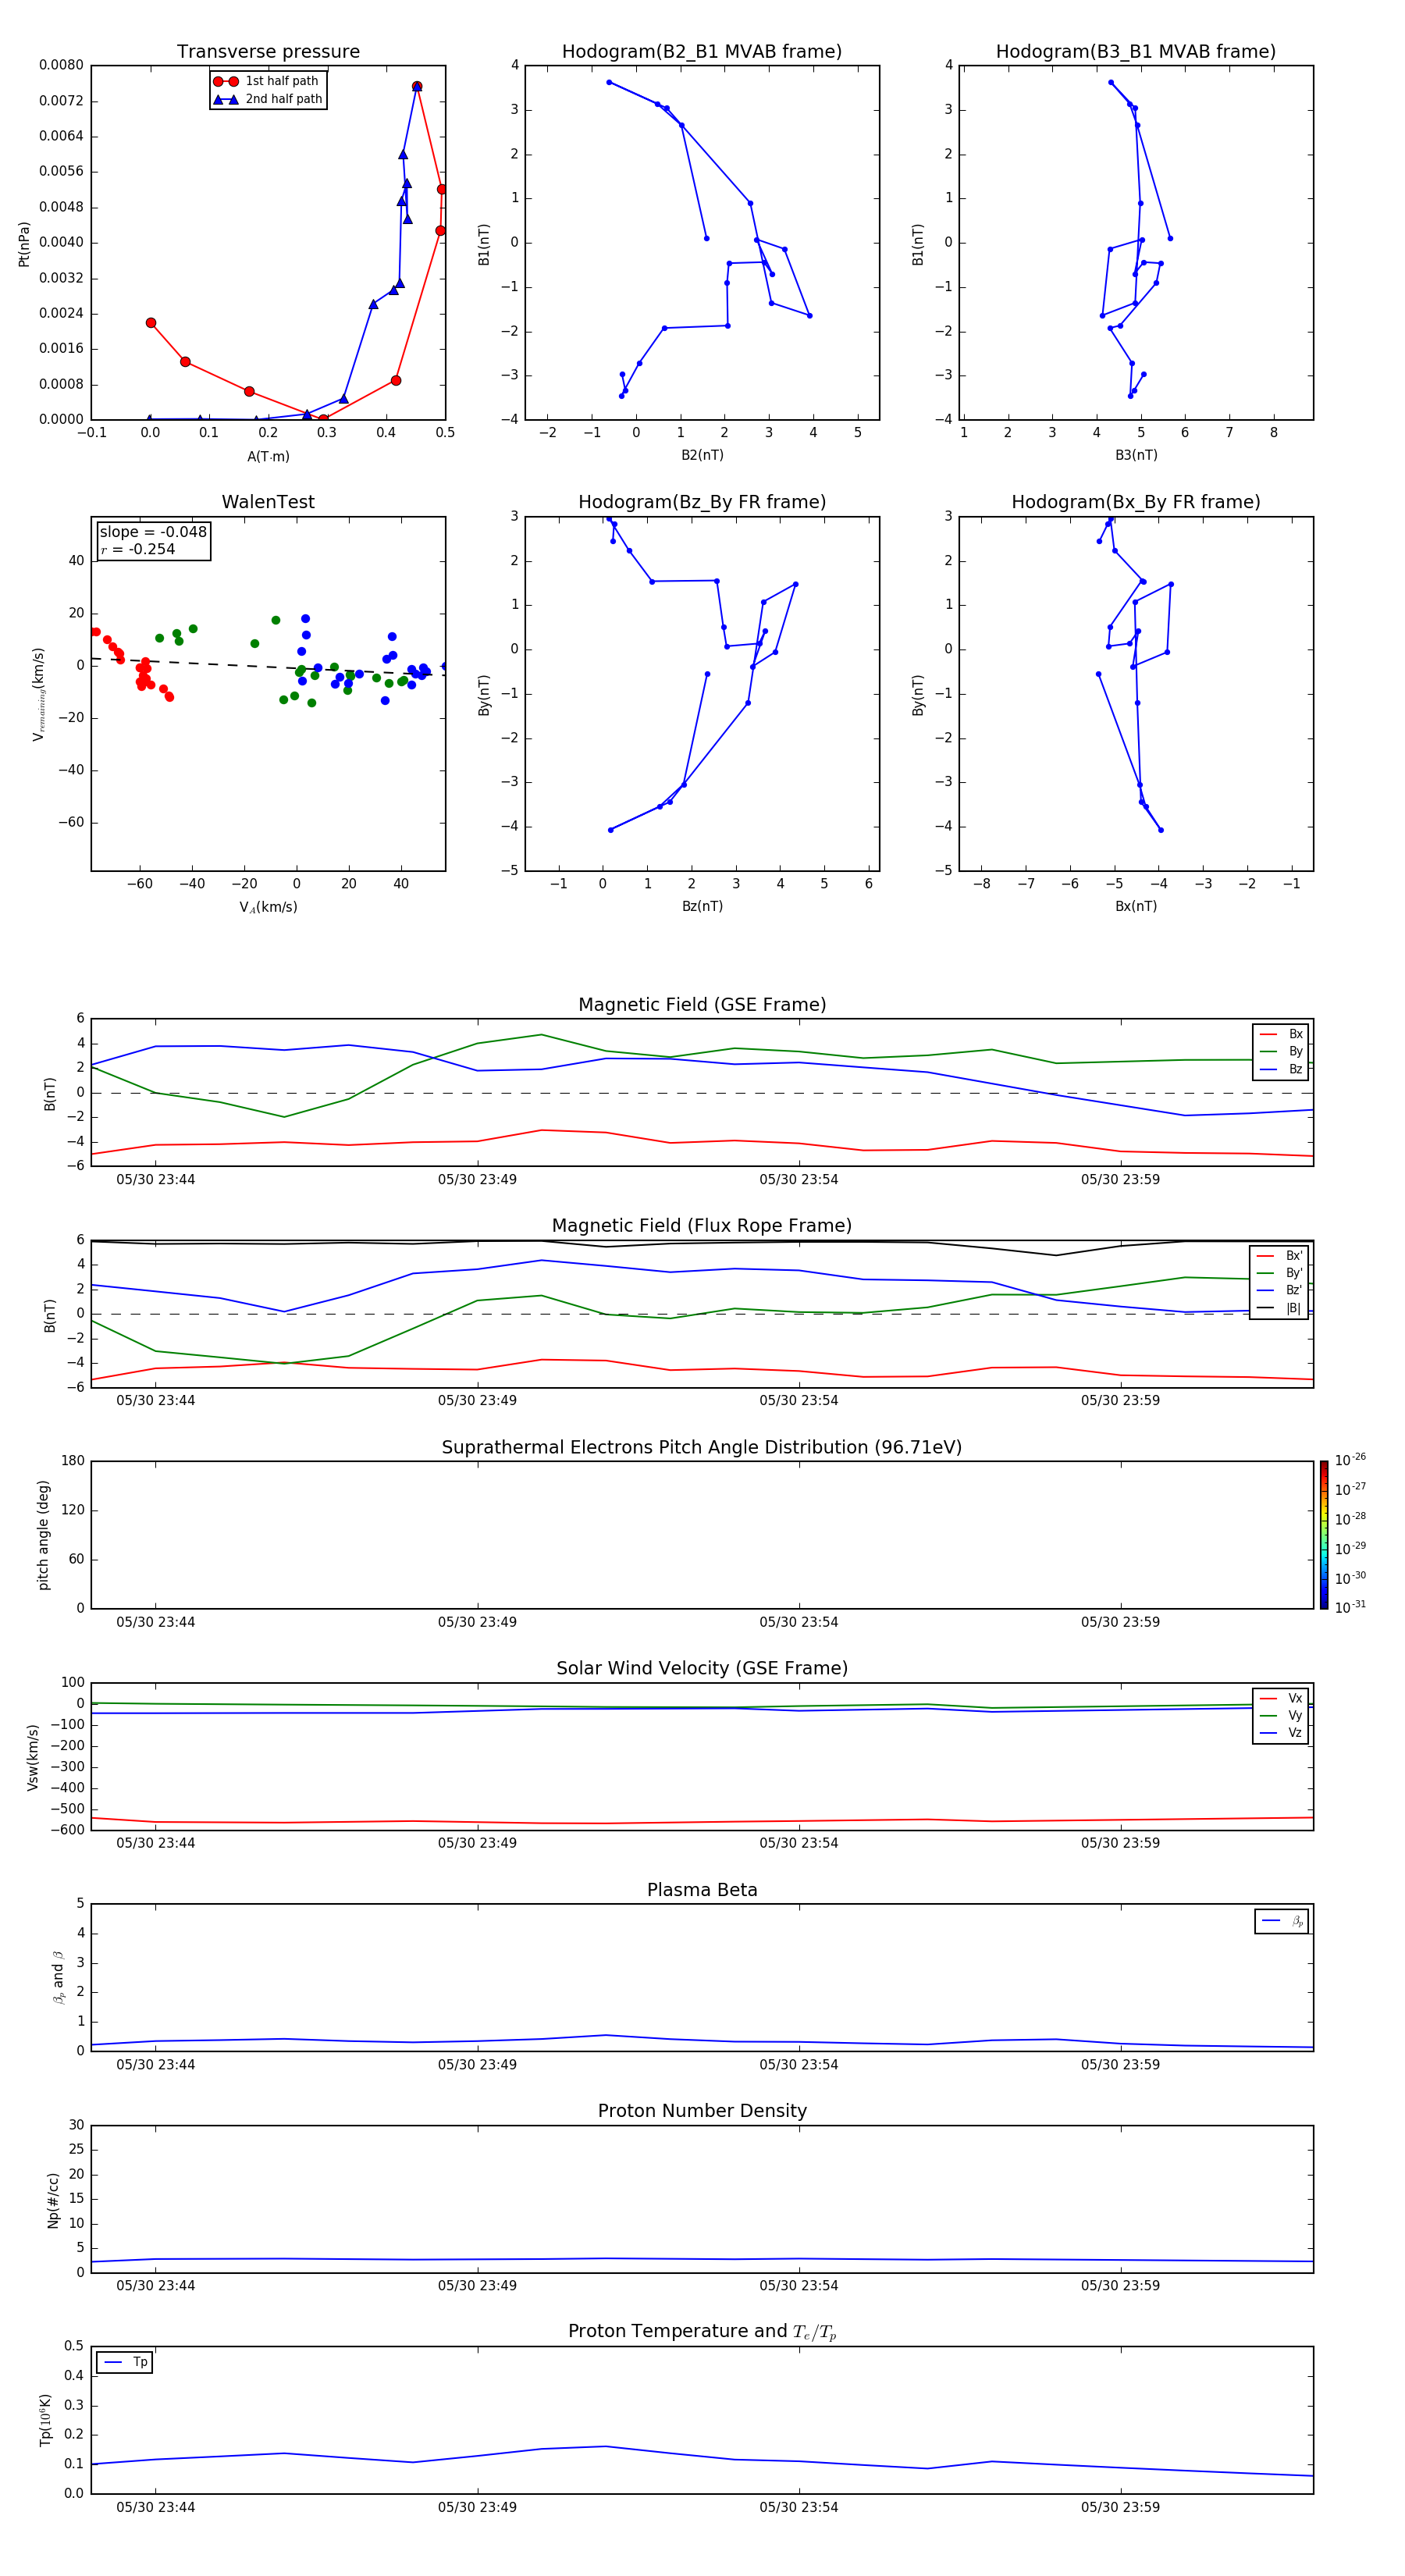Click the 'Magnetic Field (GSE Frame)' title

(702, 1005)
